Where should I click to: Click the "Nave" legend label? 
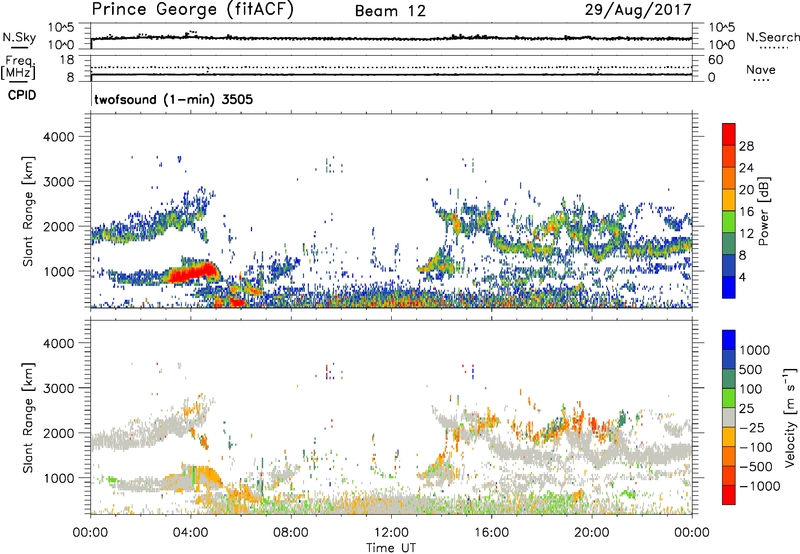[x=761, y=69]
